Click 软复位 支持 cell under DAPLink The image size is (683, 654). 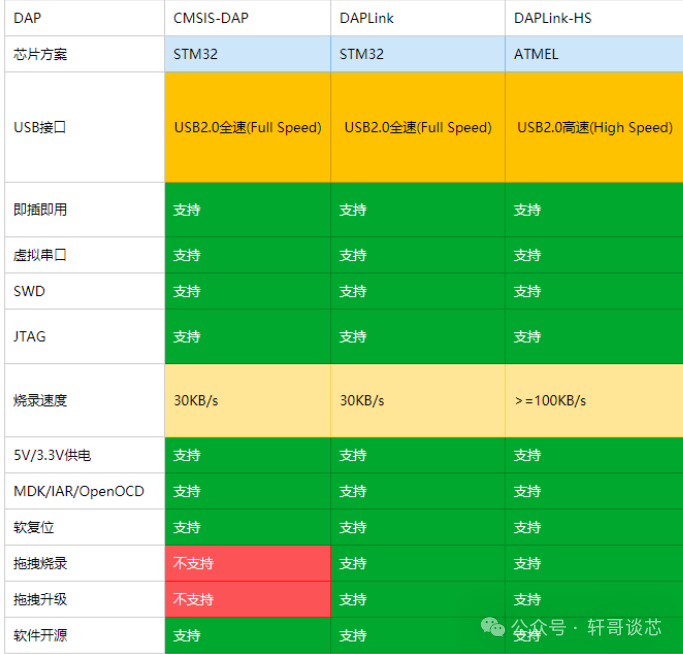coord(418,527)
